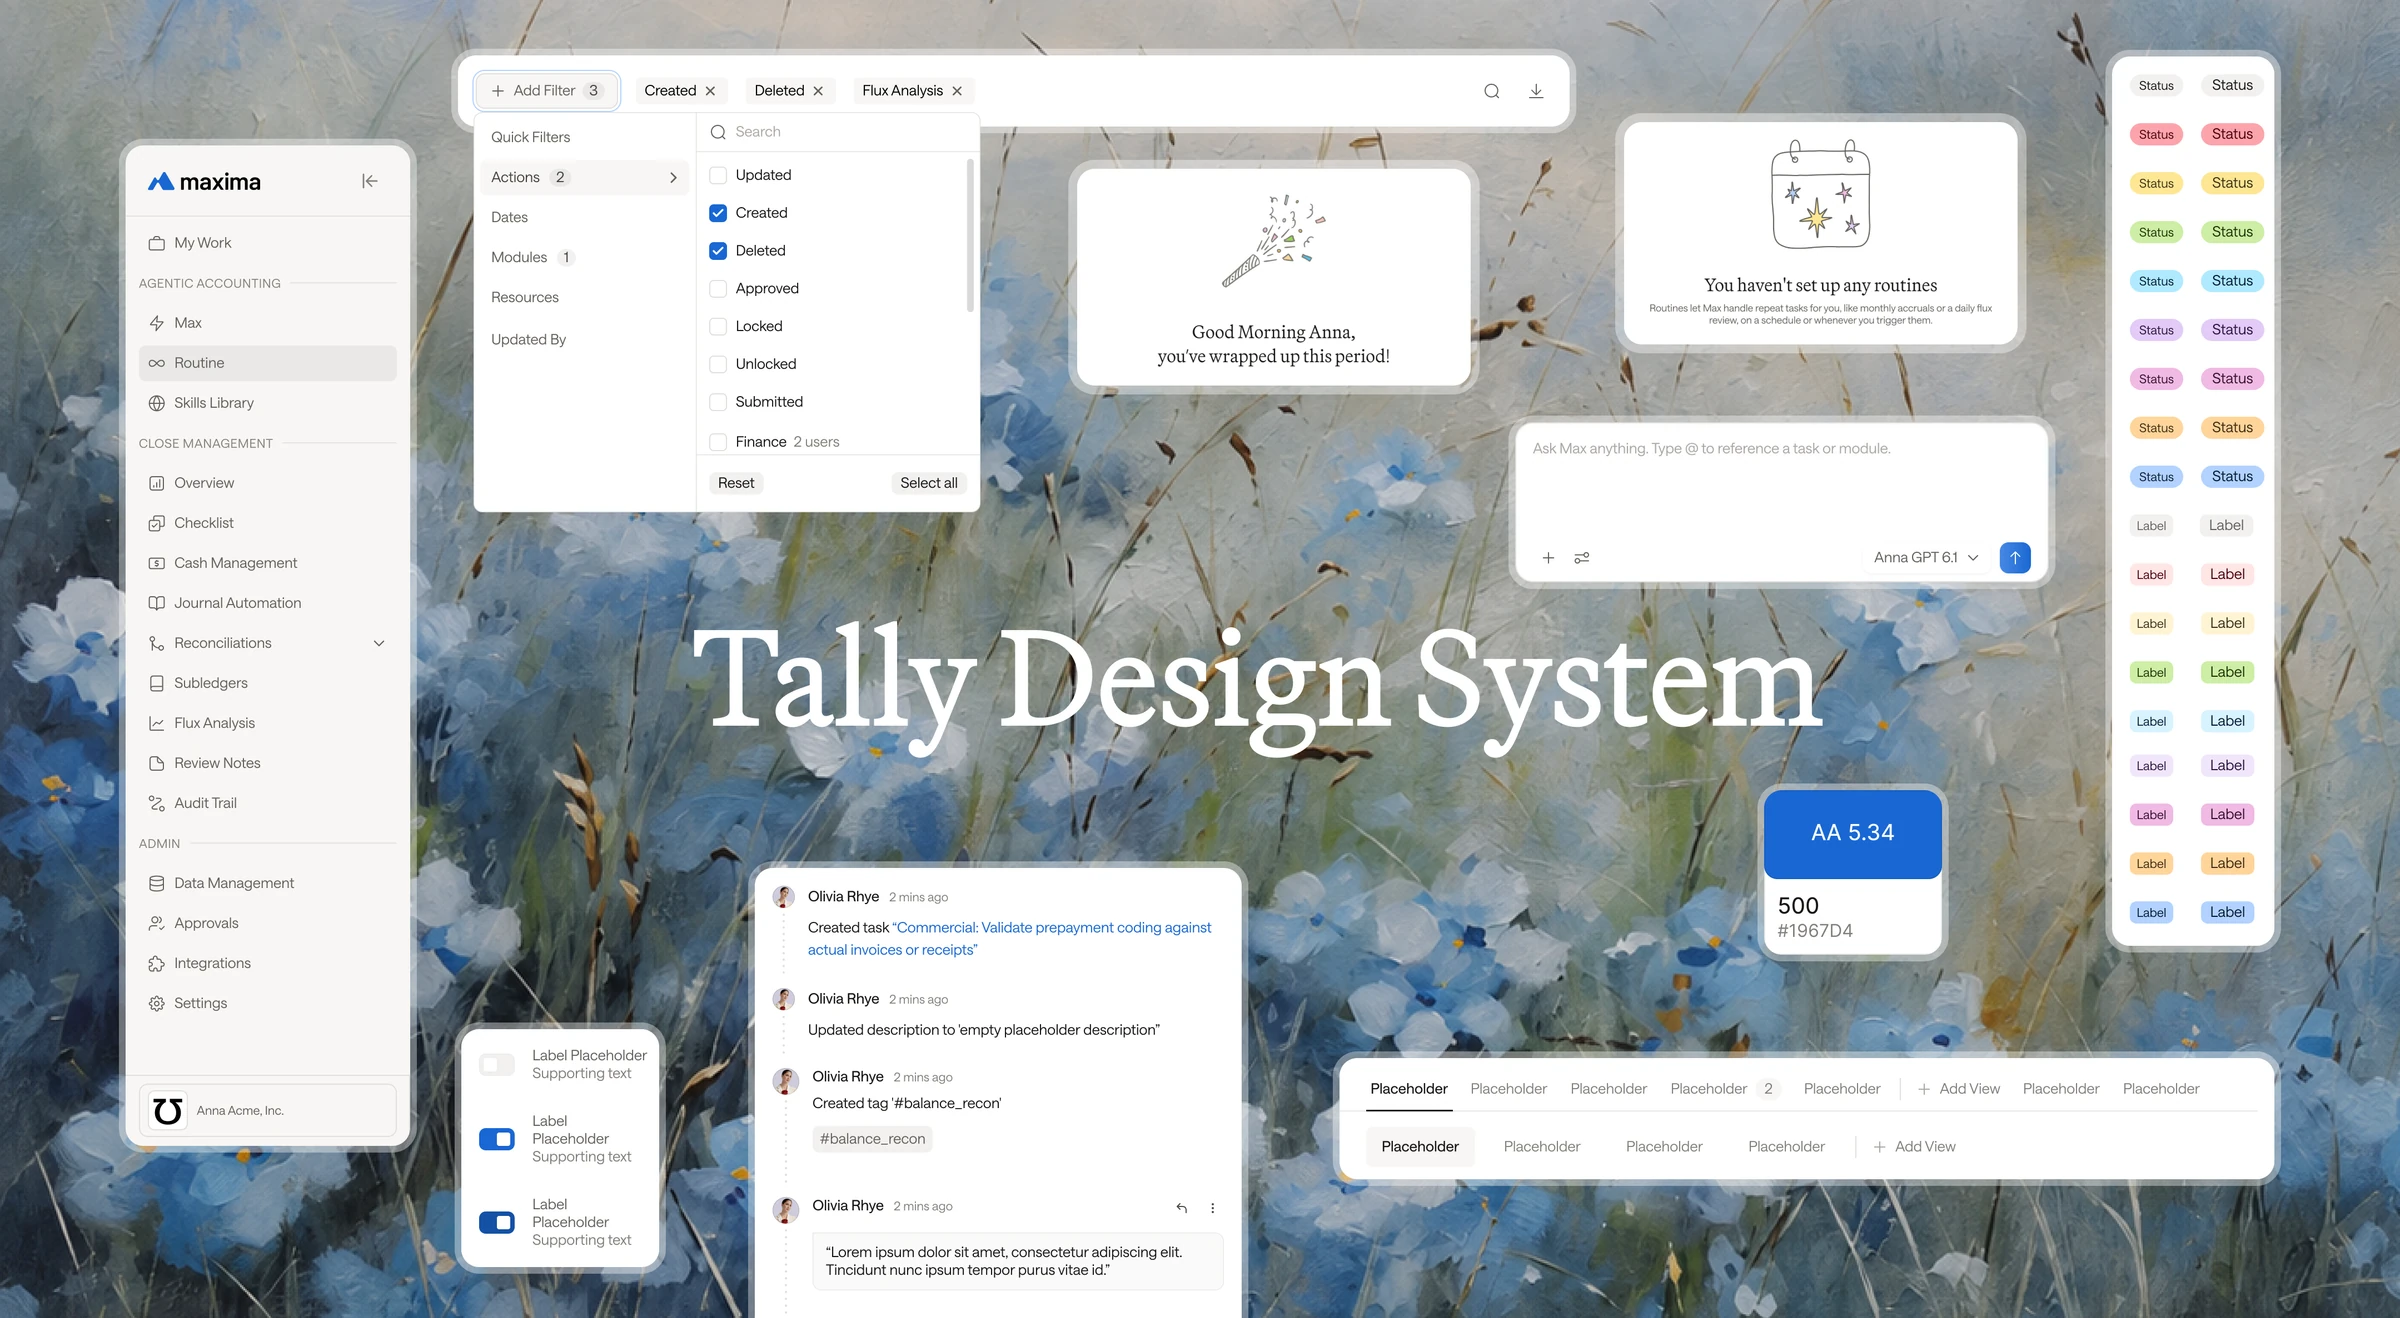Check the Locked checkbox
Screen dimensions: 2400x1318
718,326
